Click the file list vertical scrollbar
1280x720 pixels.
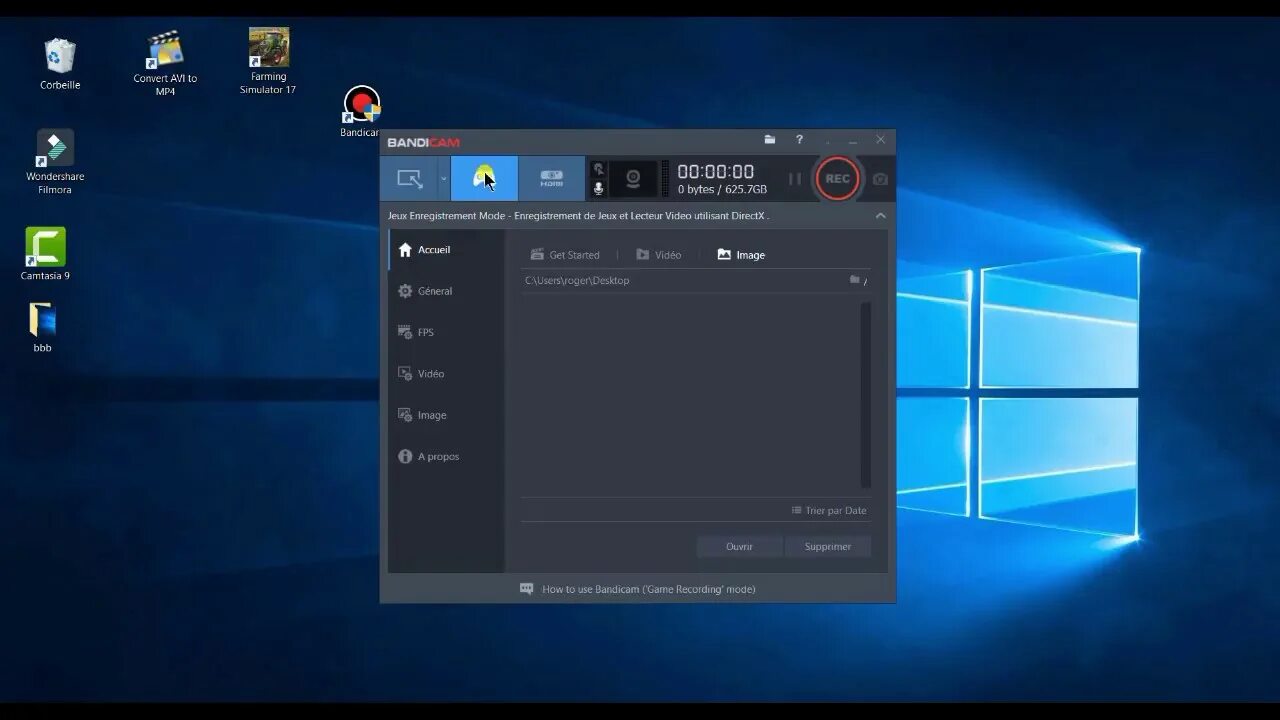pos(866,395)
